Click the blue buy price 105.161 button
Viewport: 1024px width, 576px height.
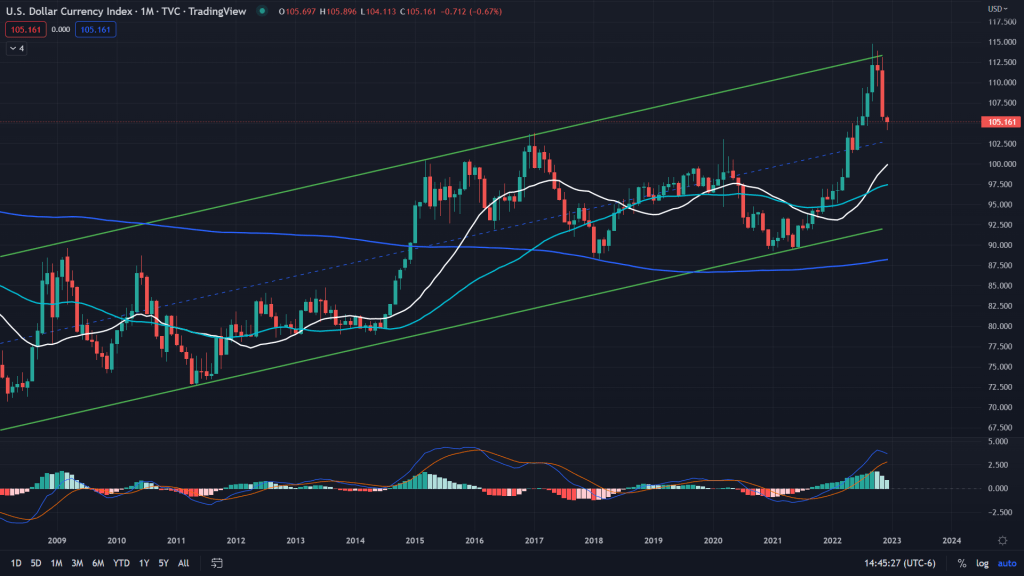(96, 30)
